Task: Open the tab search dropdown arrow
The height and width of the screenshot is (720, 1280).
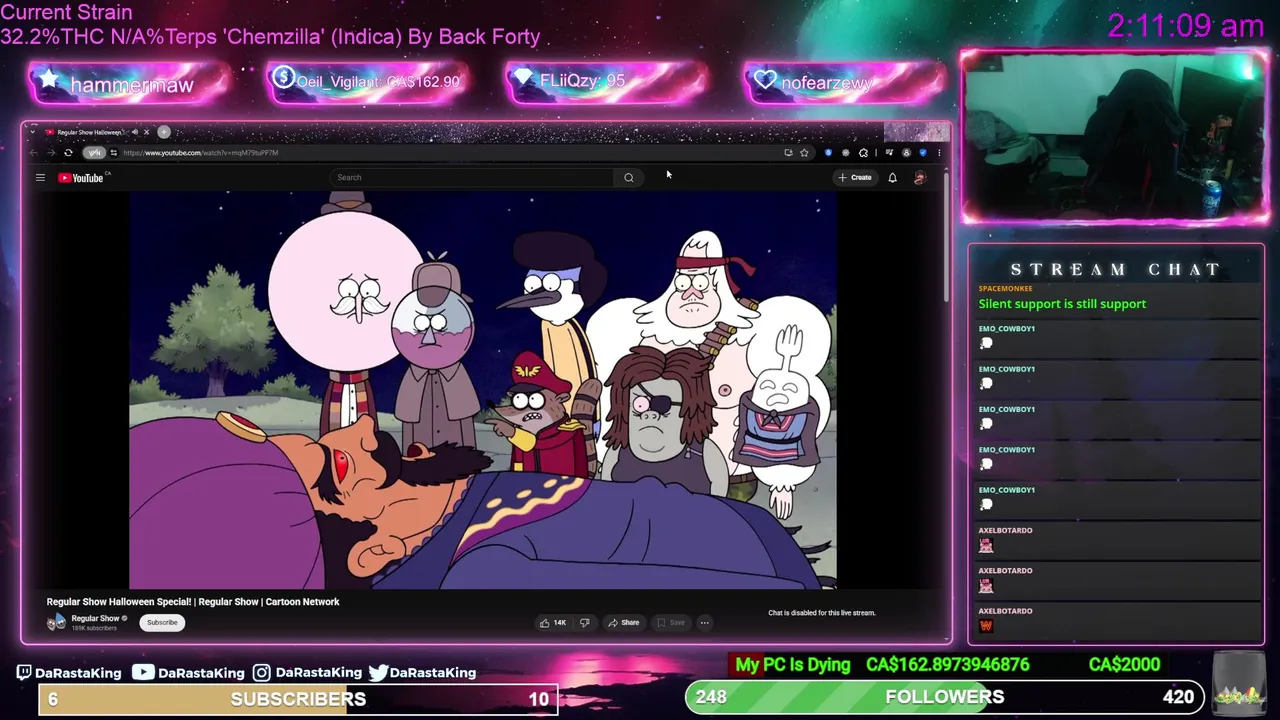Action: coord(33,132)
